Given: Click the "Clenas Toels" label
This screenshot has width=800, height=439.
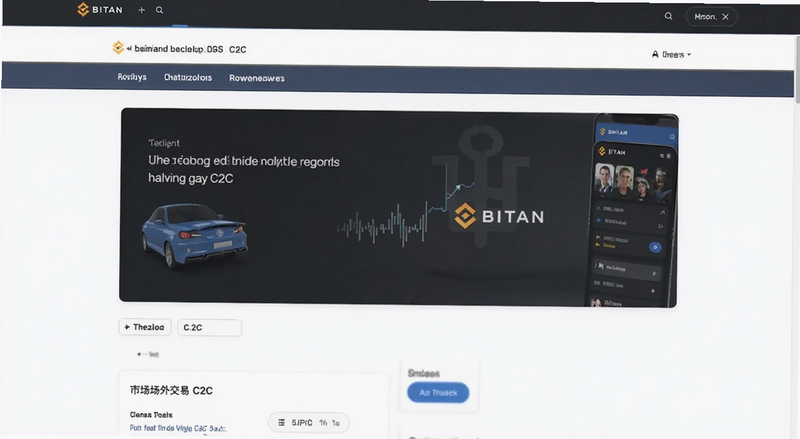Looking at the screenshot, I should pyautogui.click(x=151, y=414).
